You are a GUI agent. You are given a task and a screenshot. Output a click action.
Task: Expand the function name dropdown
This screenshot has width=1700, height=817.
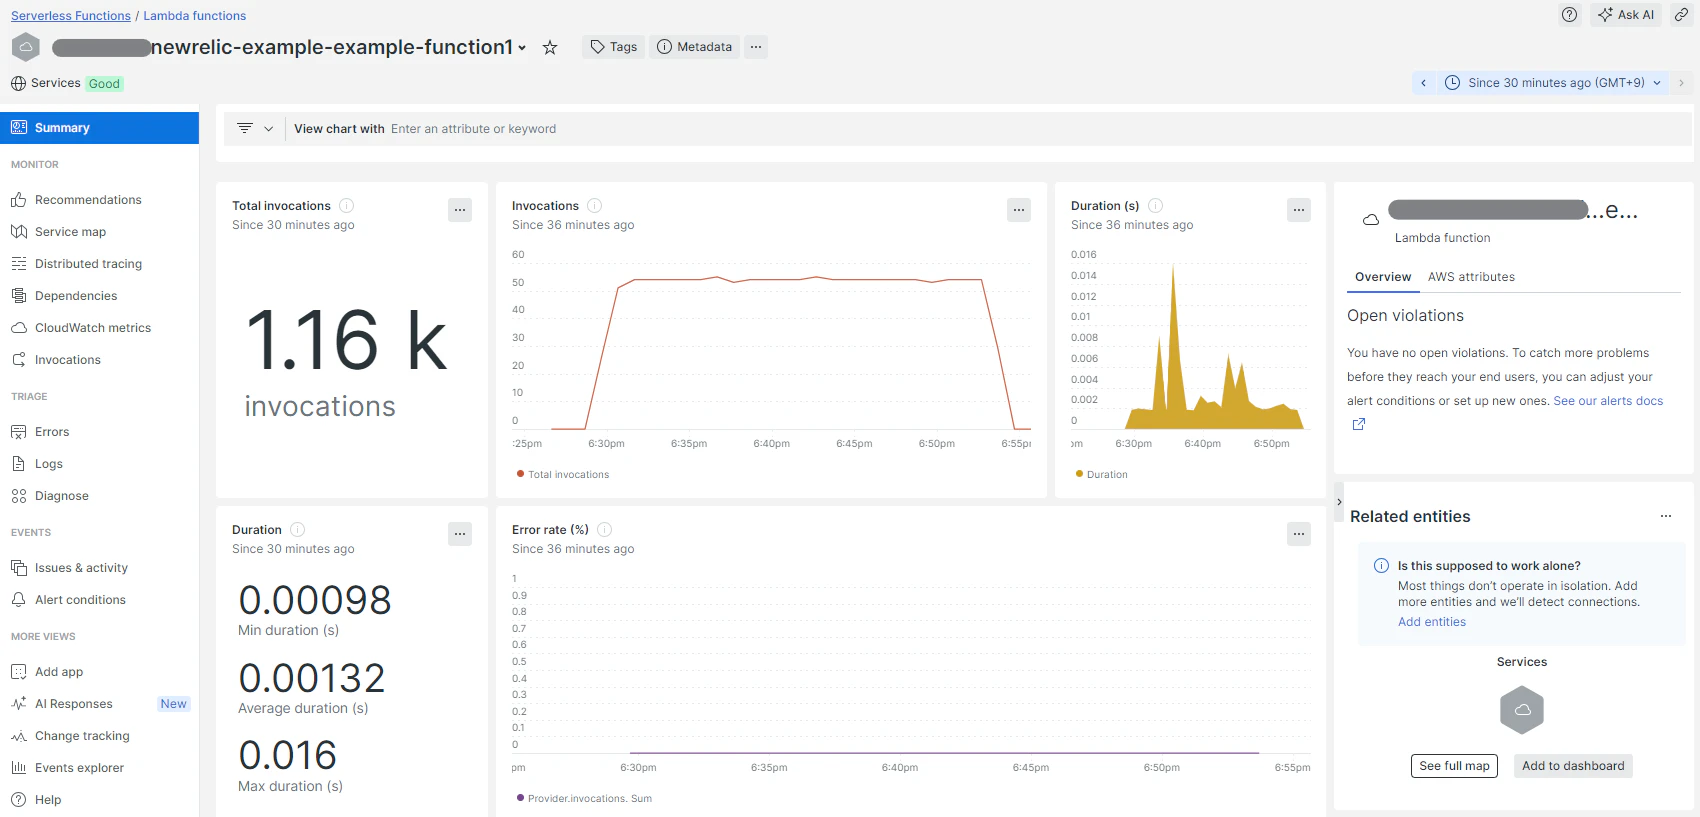(522, 48)
